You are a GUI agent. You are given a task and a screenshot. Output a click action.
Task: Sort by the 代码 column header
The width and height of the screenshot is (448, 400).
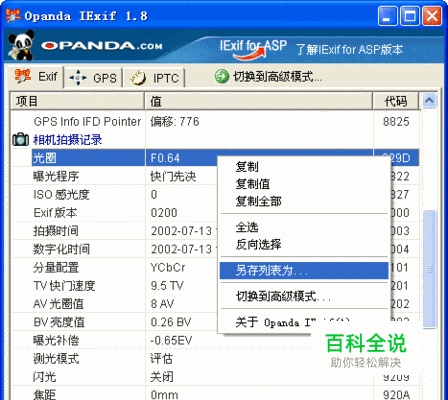point(396,101)
